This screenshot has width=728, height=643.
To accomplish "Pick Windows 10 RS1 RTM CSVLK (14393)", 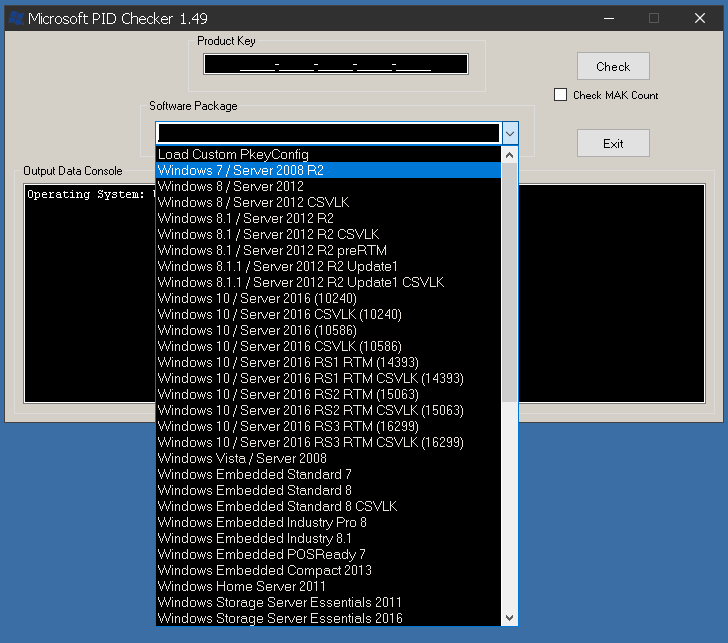I will pos(328,378).
